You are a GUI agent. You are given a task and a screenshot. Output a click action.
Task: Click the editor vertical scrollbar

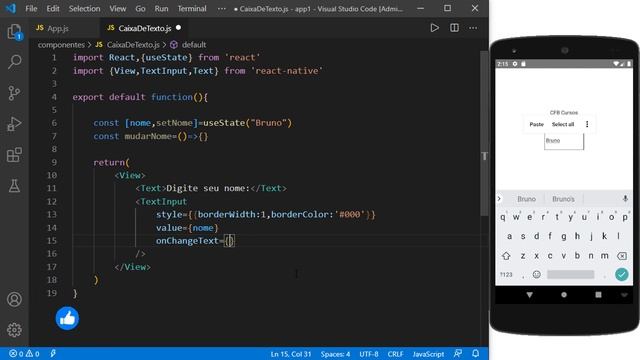point(484,133)
